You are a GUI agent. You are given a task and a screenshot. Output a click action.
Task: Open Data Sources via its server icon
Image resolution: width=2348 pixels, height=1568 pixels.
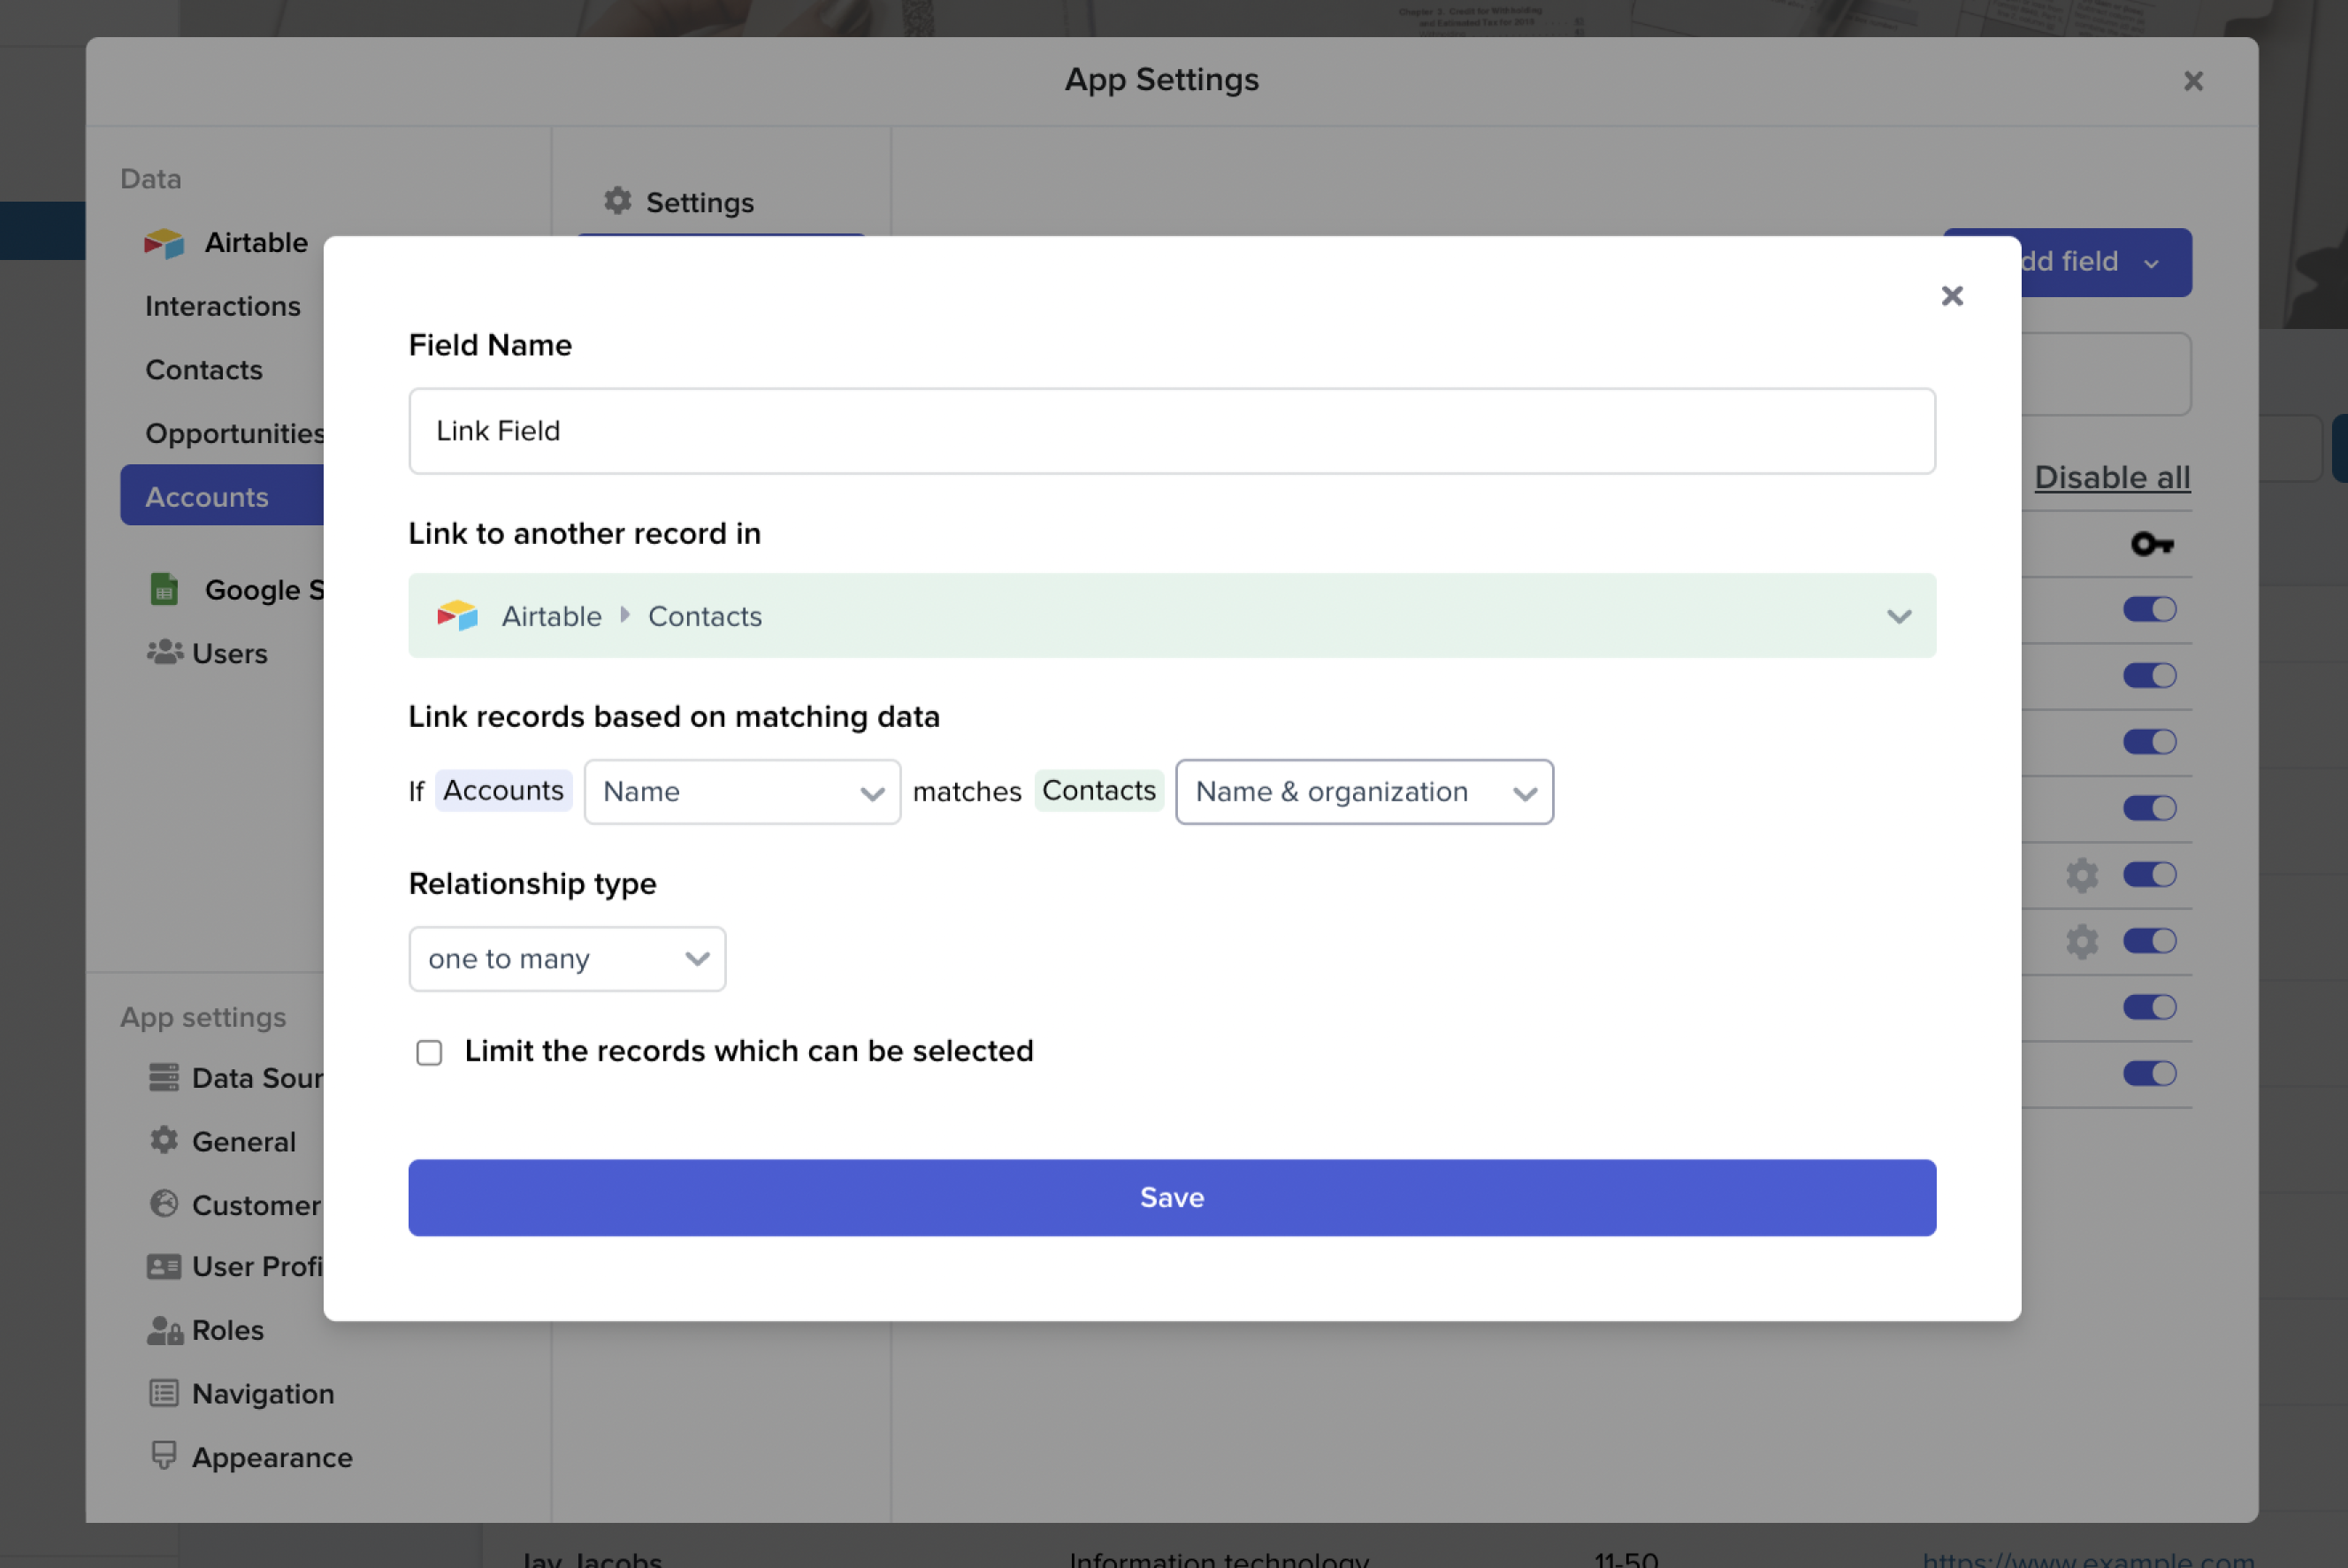point(163,1077)
